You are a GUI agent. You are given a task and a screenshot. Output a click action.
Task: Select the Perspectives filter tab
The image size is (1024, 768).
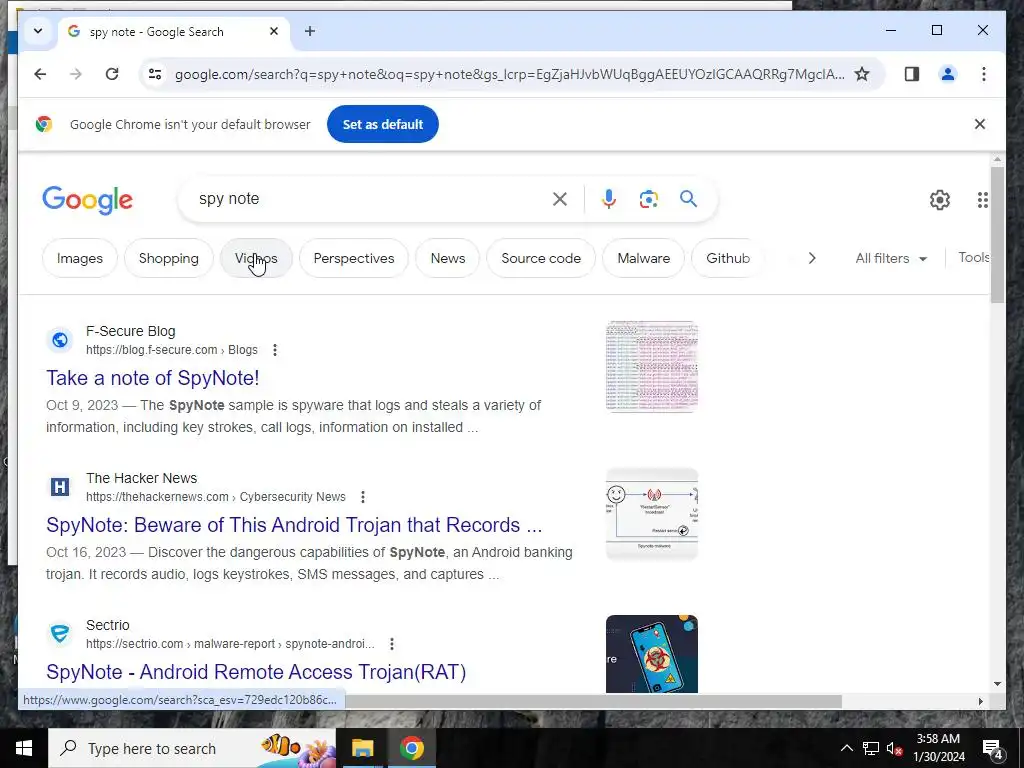pos(354,259)
